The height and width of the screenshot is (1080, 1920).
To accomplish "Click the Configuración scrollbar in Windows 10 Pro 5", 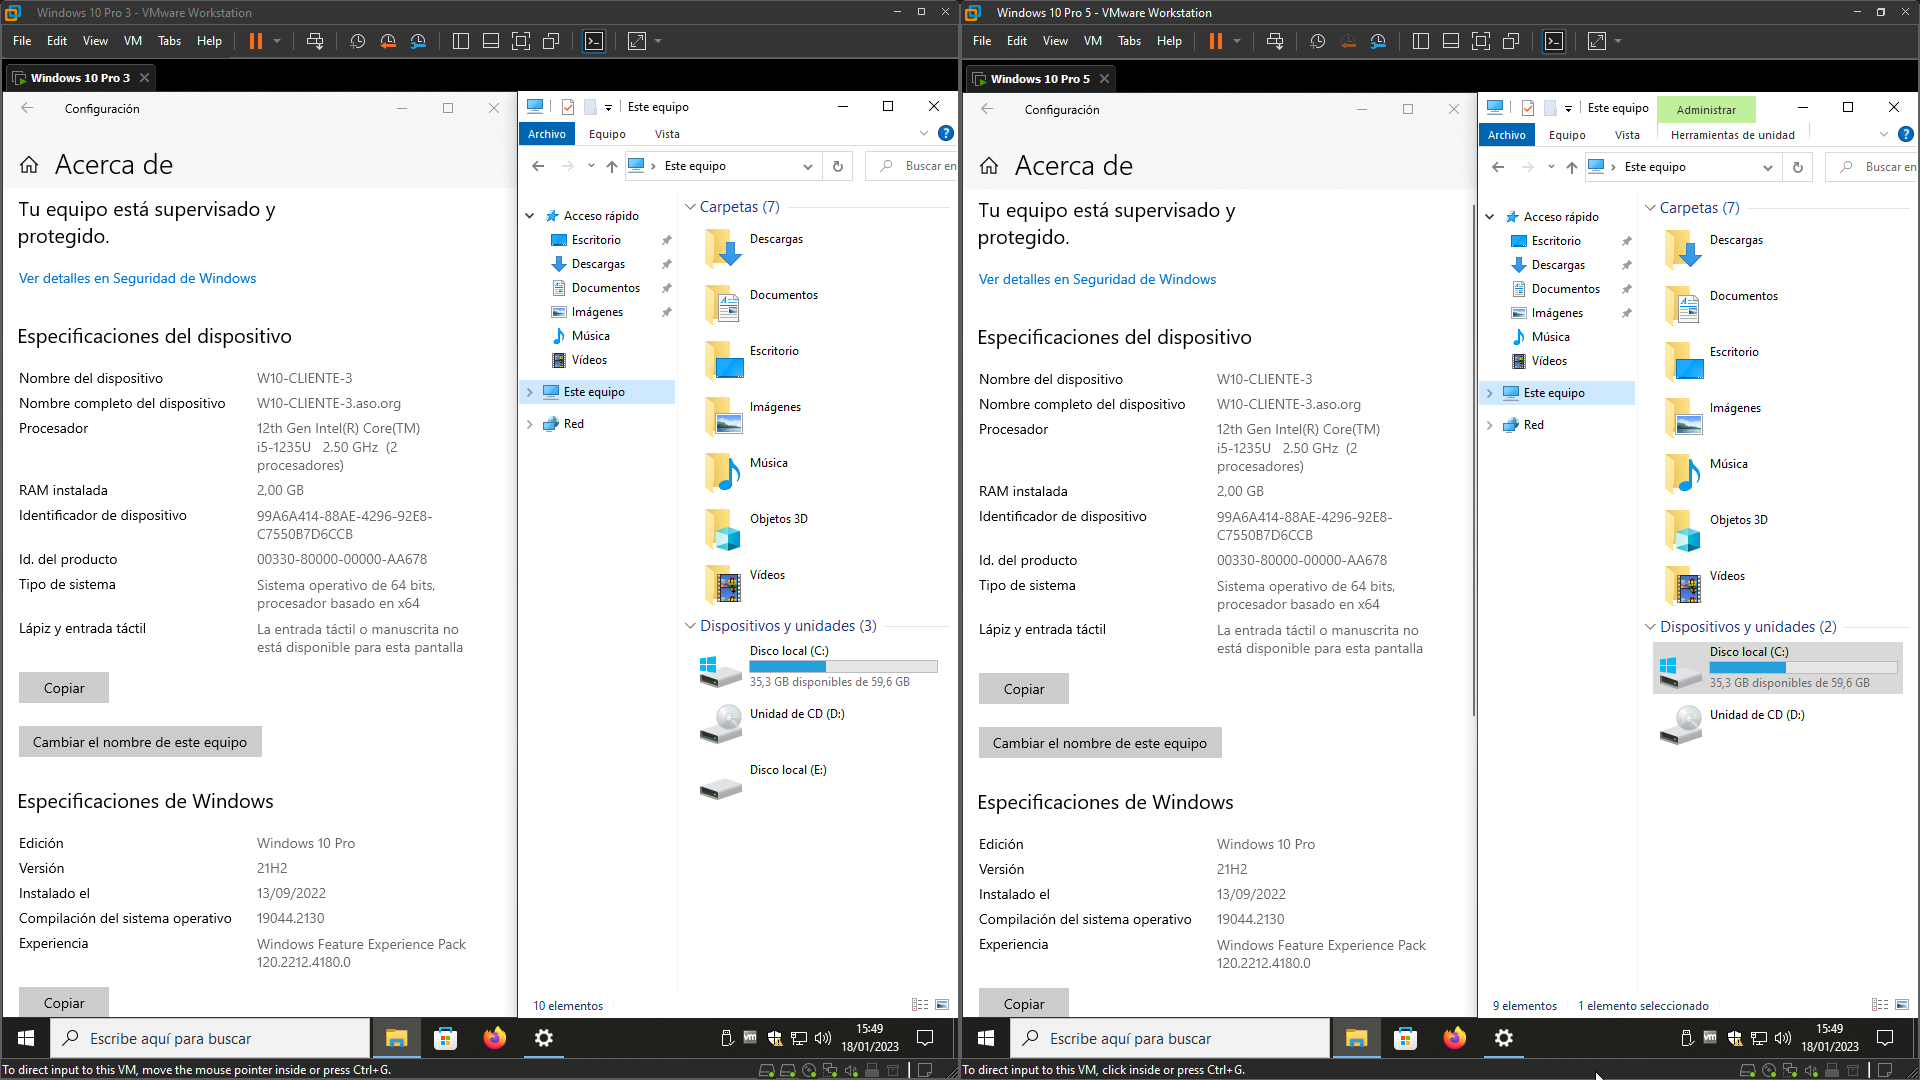I will [1473, 460].
